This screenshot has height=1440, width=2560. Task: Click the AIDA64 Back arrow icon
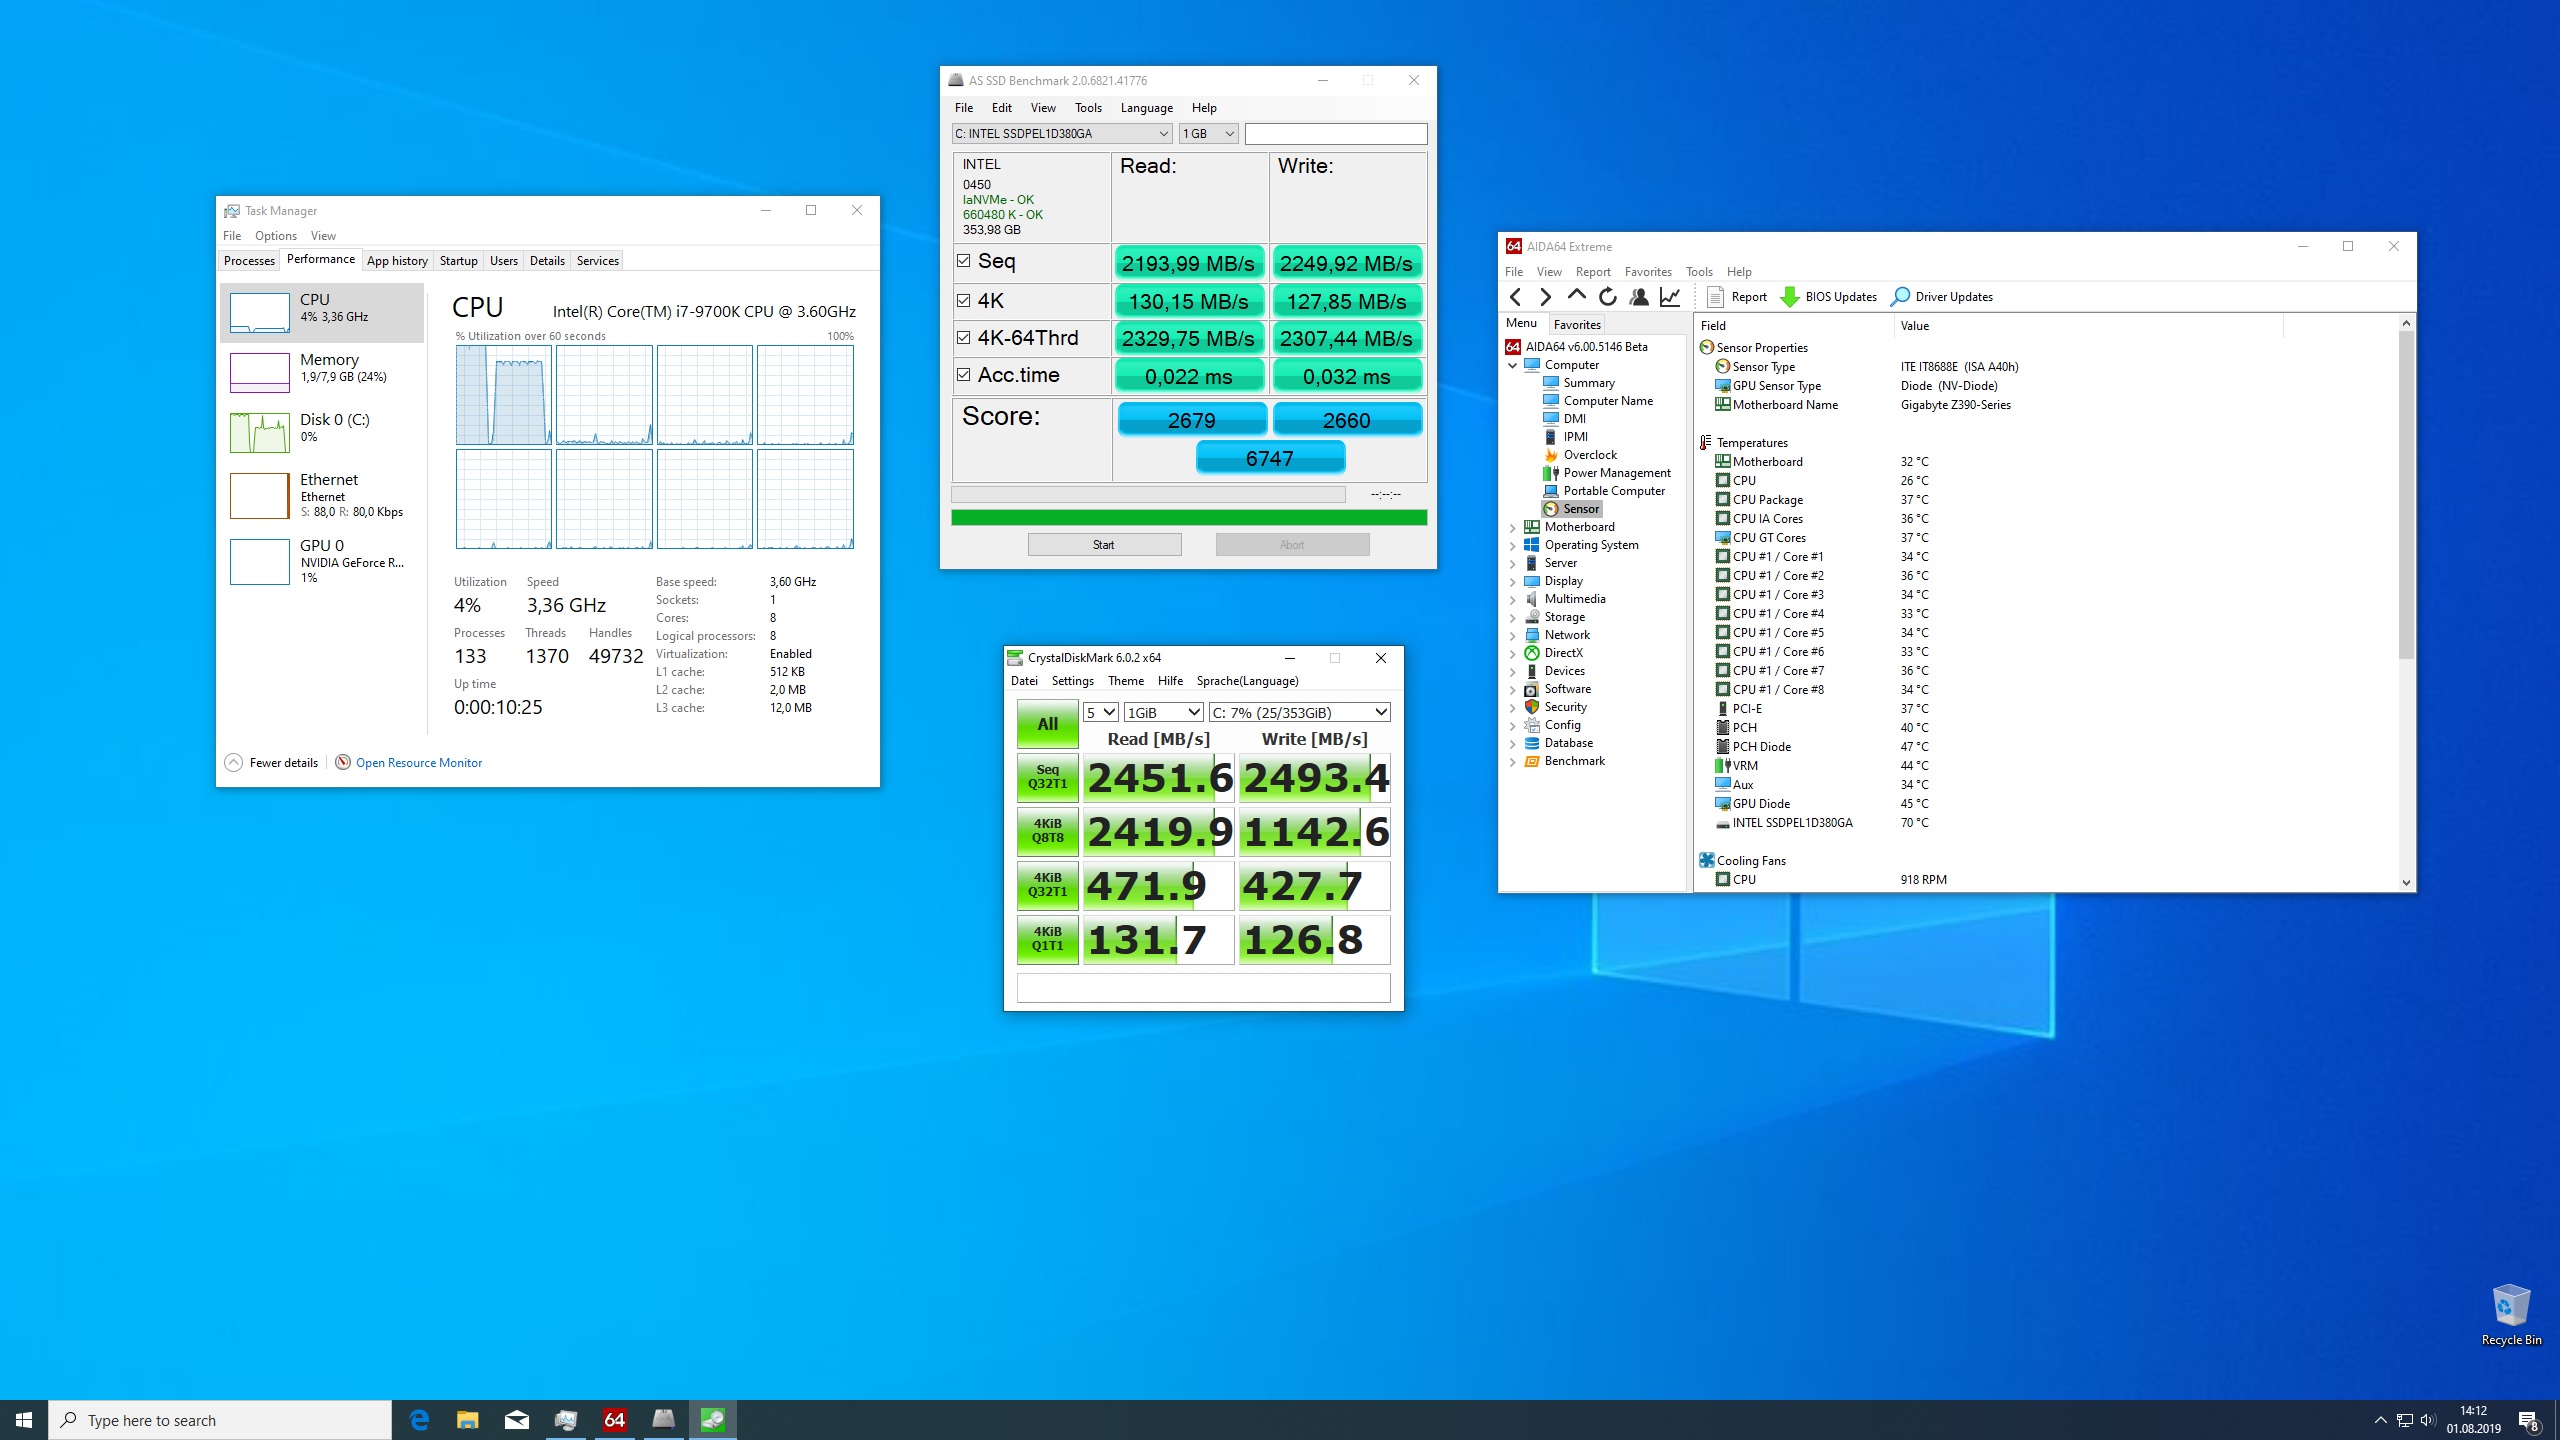(1516, 297)
